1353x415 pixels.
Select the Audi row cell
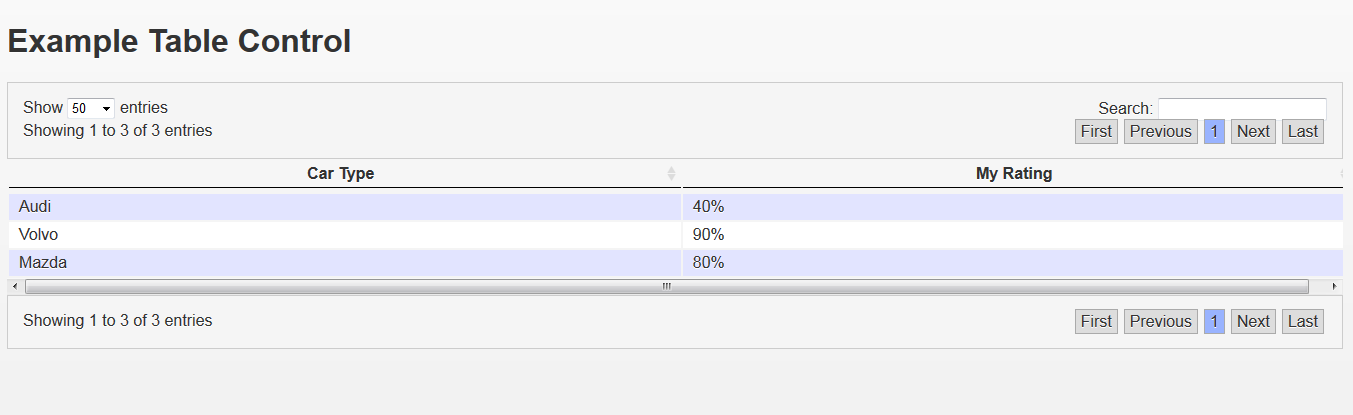35,207
